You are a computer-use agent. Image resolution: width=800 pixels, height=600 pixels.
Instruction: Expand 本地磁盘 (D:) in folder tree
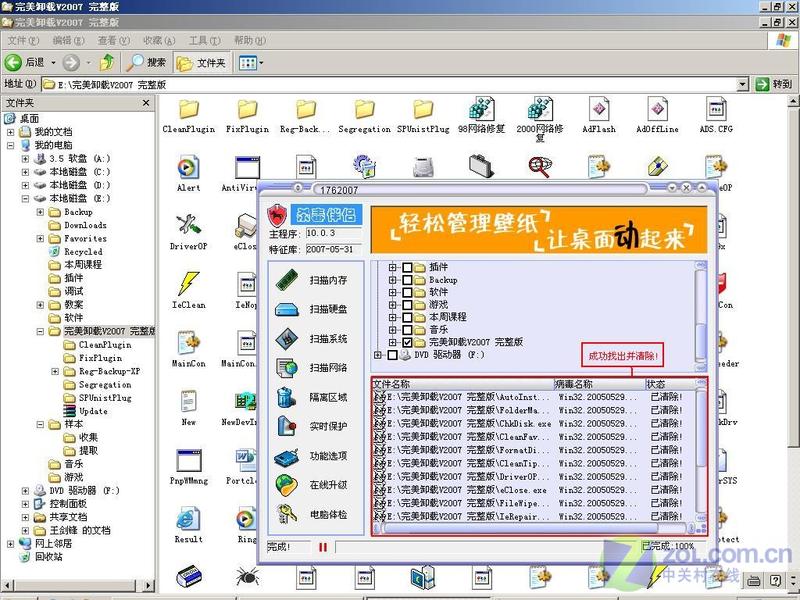25,185
